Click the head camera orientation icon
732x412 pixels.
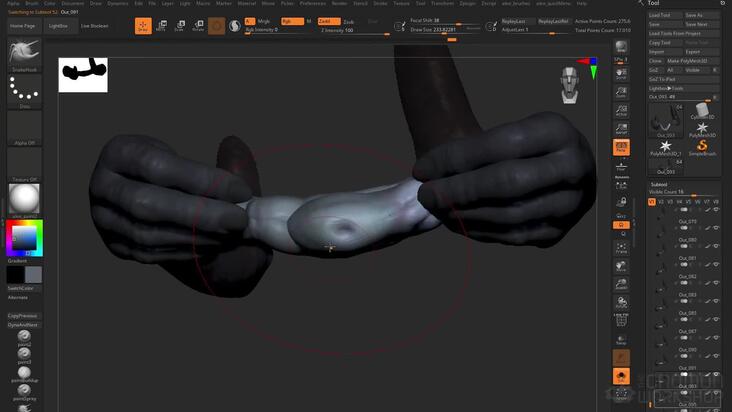tap(570, 85)
